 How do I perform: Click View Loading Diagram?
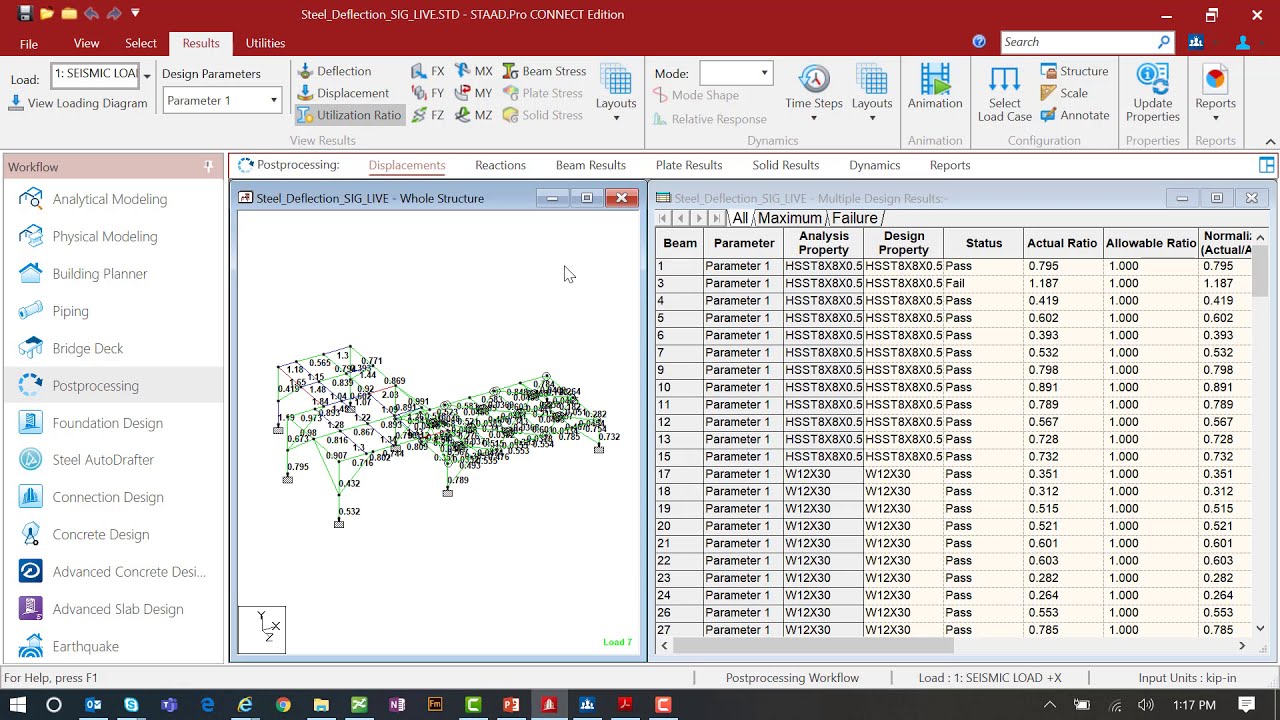(78, 103)
